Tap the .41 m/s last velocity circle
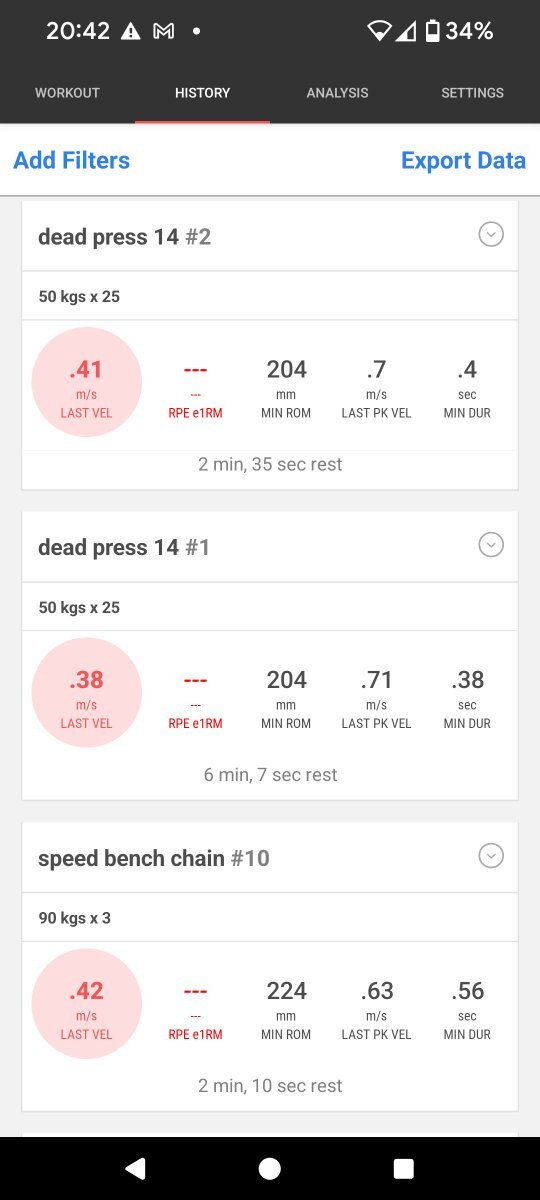540x1200 pixels. 87,382
